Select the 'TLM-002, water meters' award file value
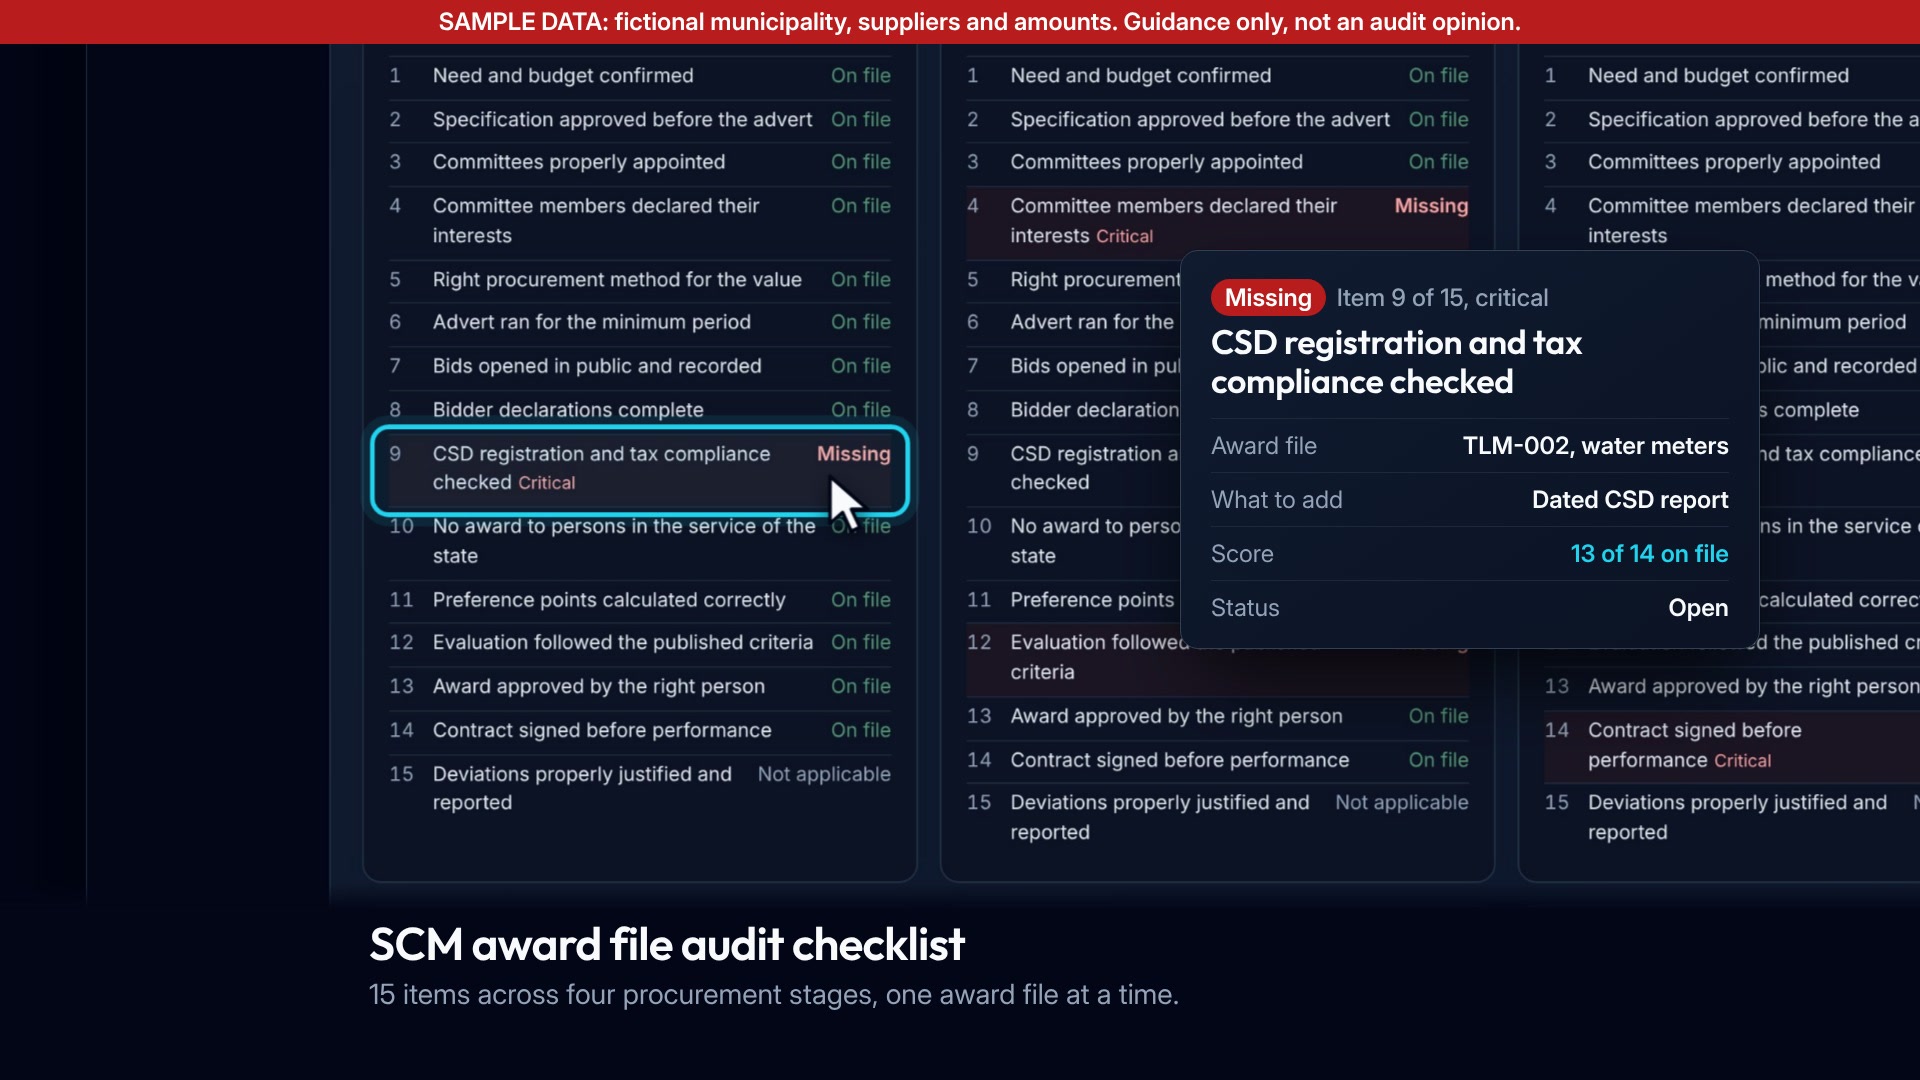Viewport: 1920px width, 1080px height. [x=1595, y=446]
